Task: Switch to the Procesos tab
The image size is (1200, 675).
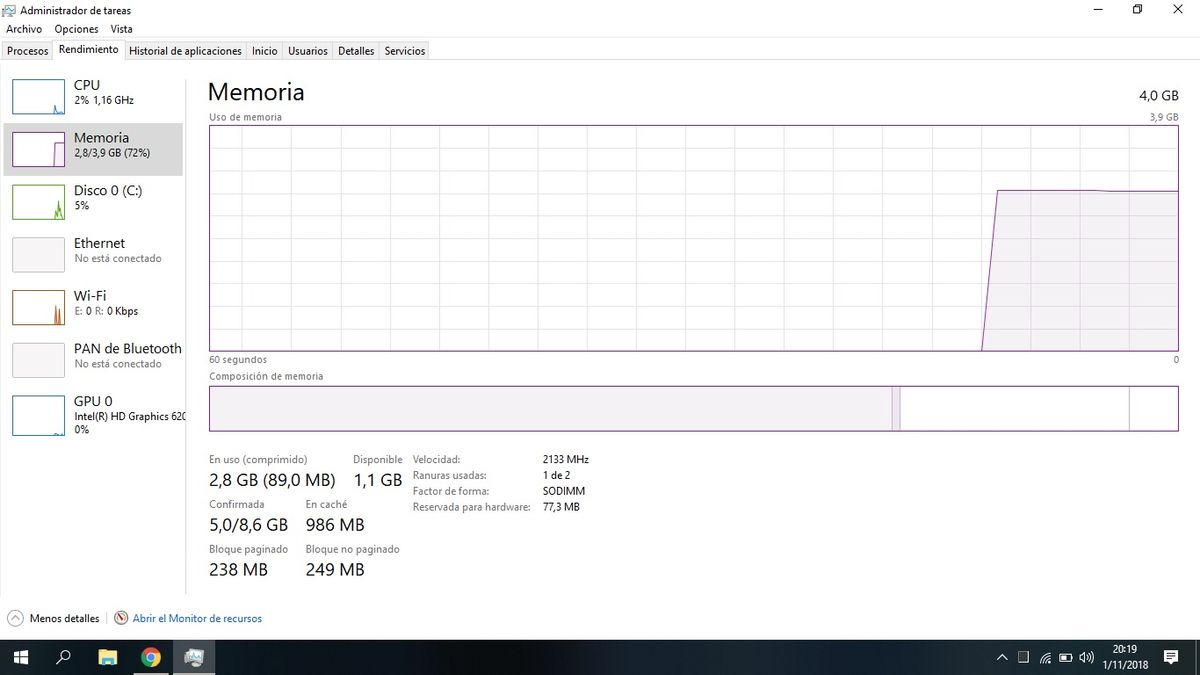Action: pos(27,51)
